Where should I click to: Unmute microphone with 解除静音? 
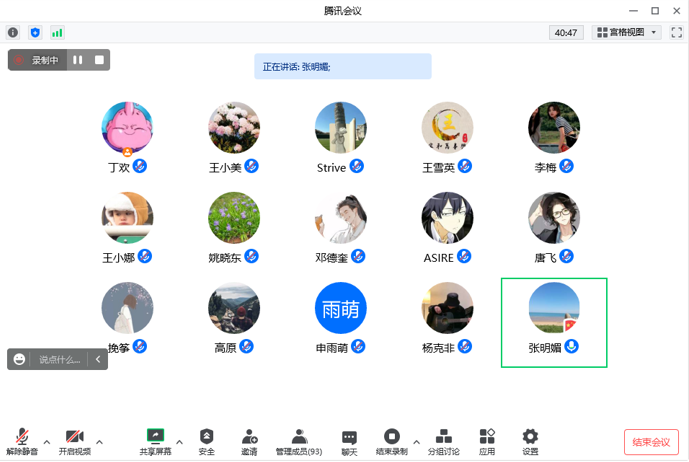pos(22,441)
